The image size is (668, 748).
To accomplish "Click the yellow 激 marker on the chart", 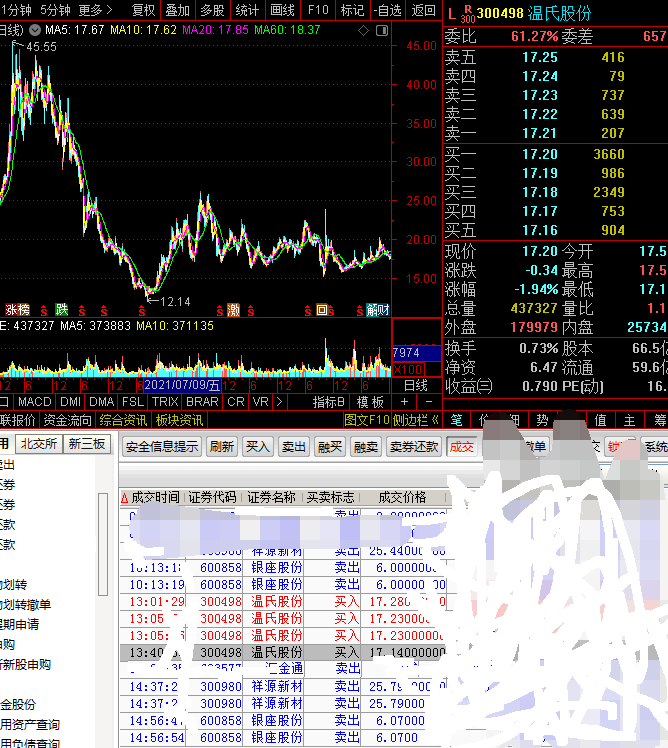I will point(233,311).
